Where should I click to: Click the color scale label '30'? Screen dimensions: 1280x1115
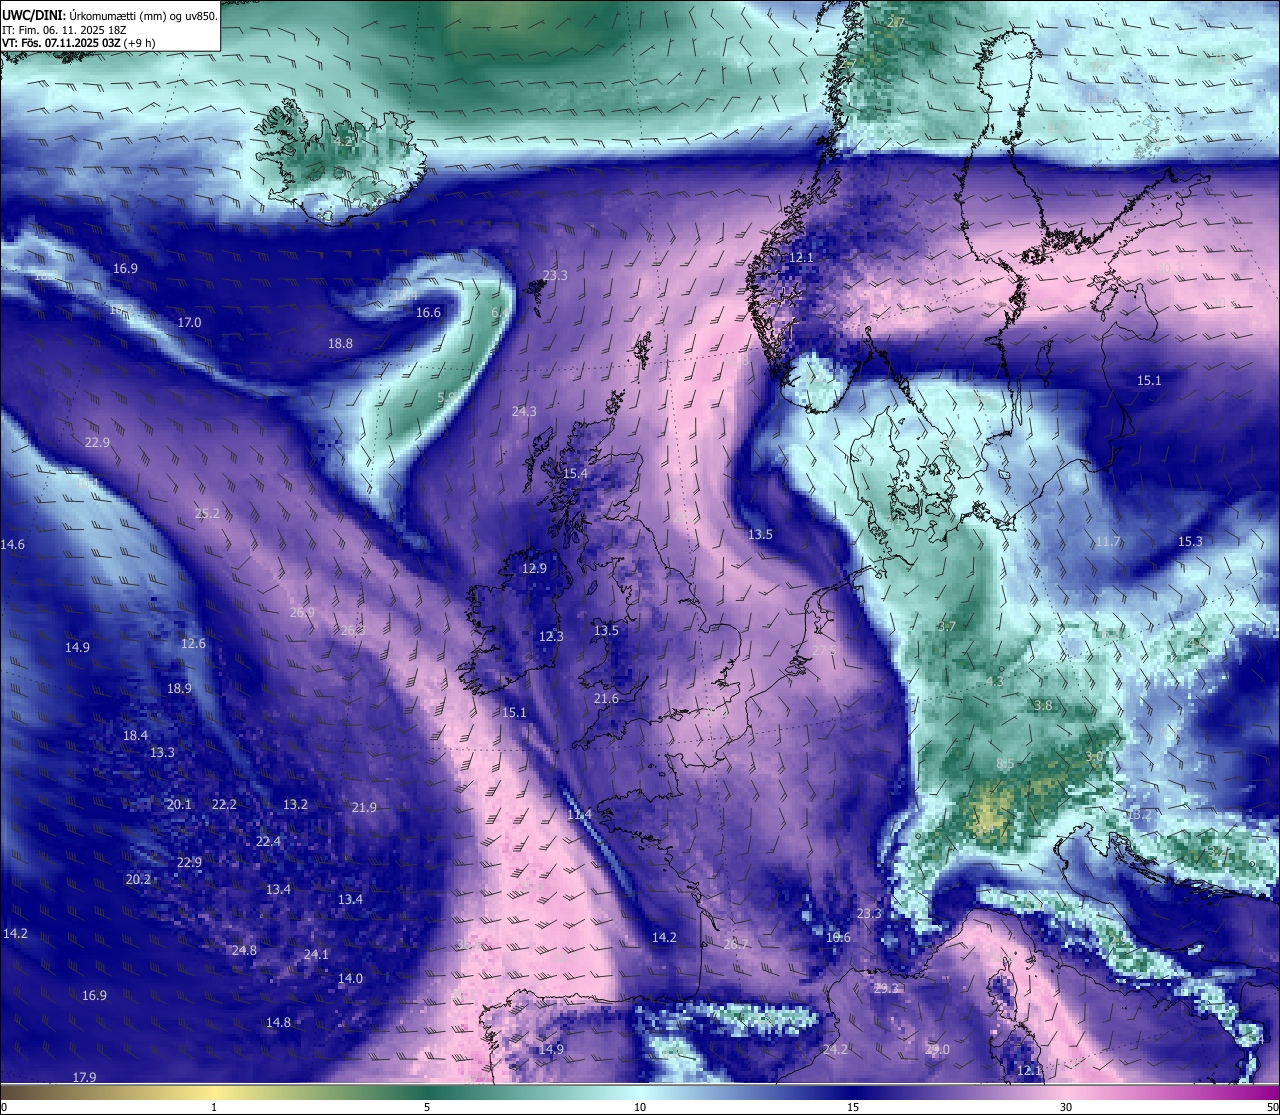1066,1107
